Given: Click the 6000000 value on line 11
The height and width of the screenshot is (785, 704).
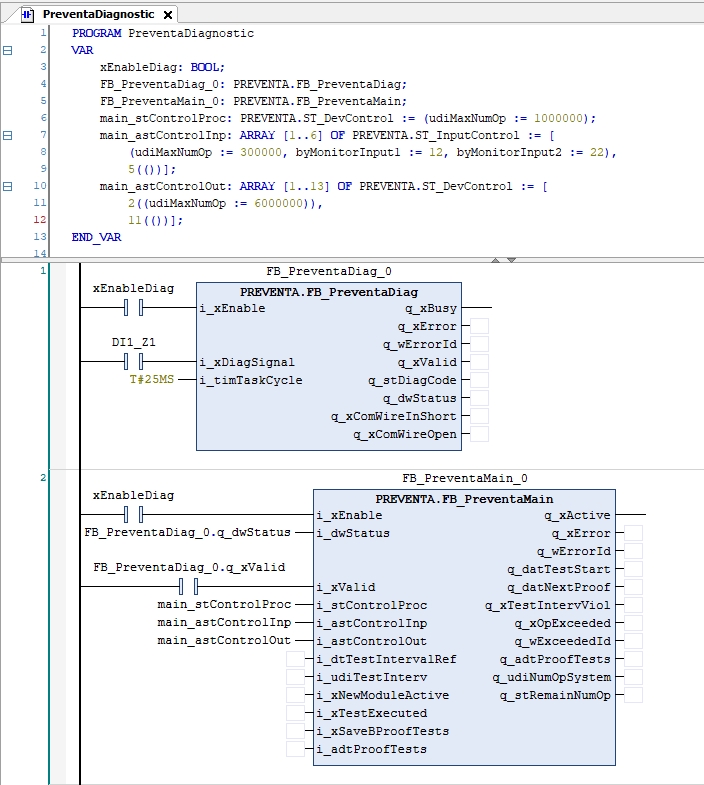Looking at the screenshot, I should (279, 203).
